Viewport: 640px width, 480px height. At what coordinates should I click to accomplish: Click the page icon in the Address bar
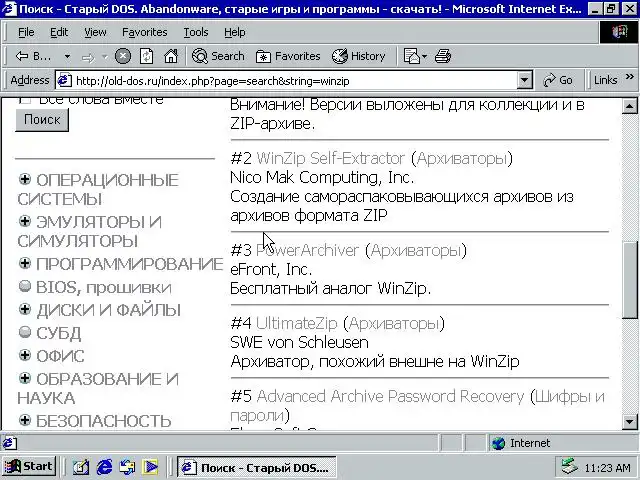64,80
